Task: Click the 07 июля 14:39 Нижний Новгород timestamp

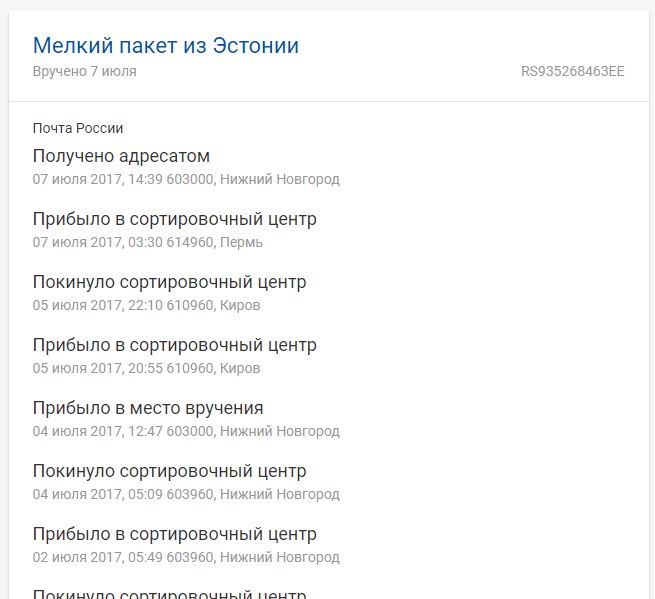Action: point(186,179)
